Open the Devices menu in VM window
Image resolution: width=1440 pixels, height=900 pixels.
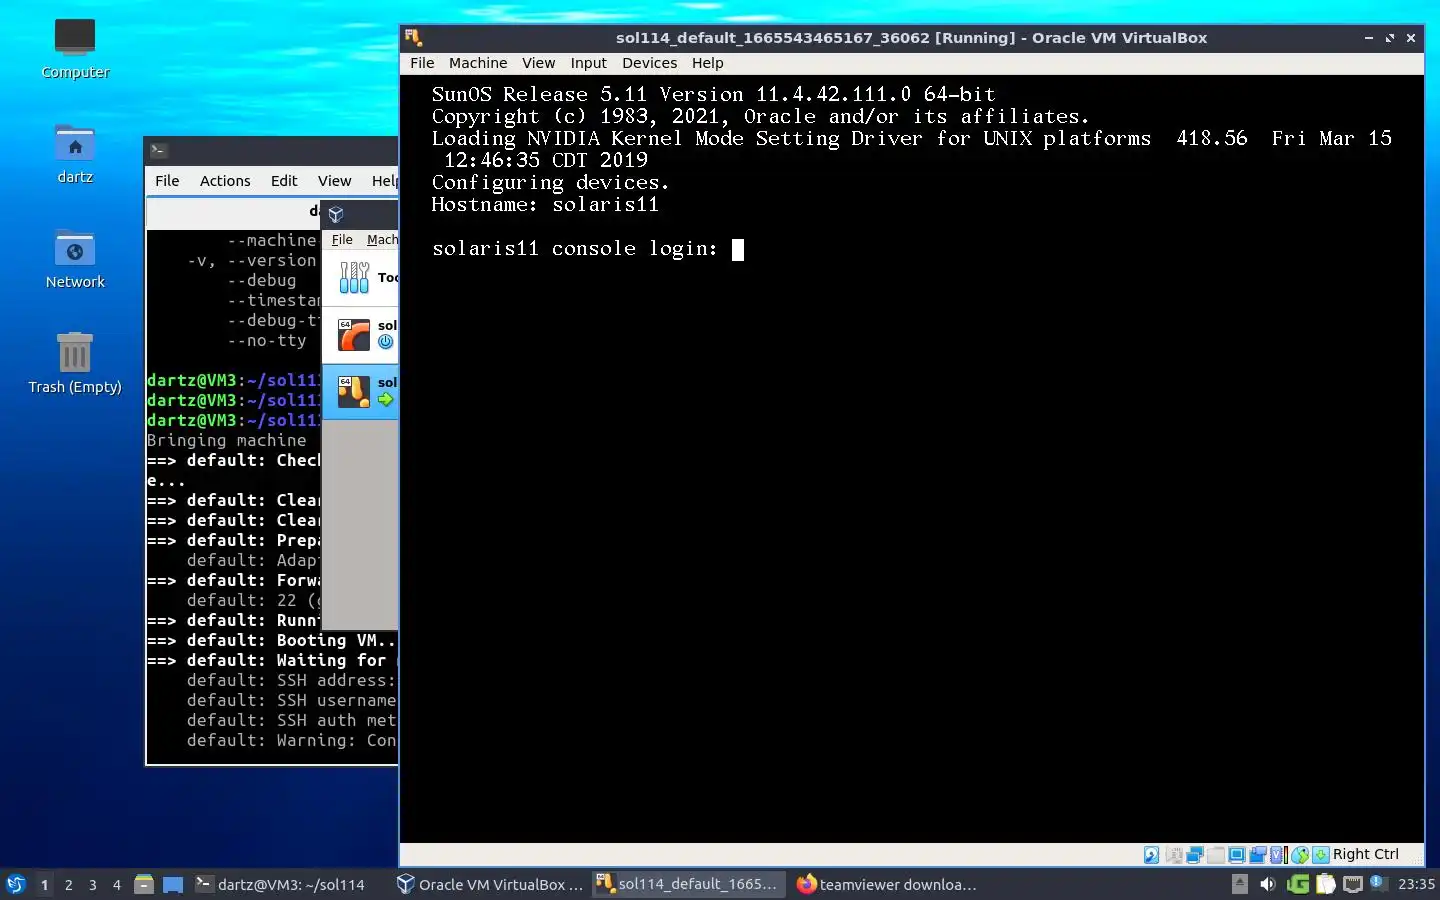point(650,63)
